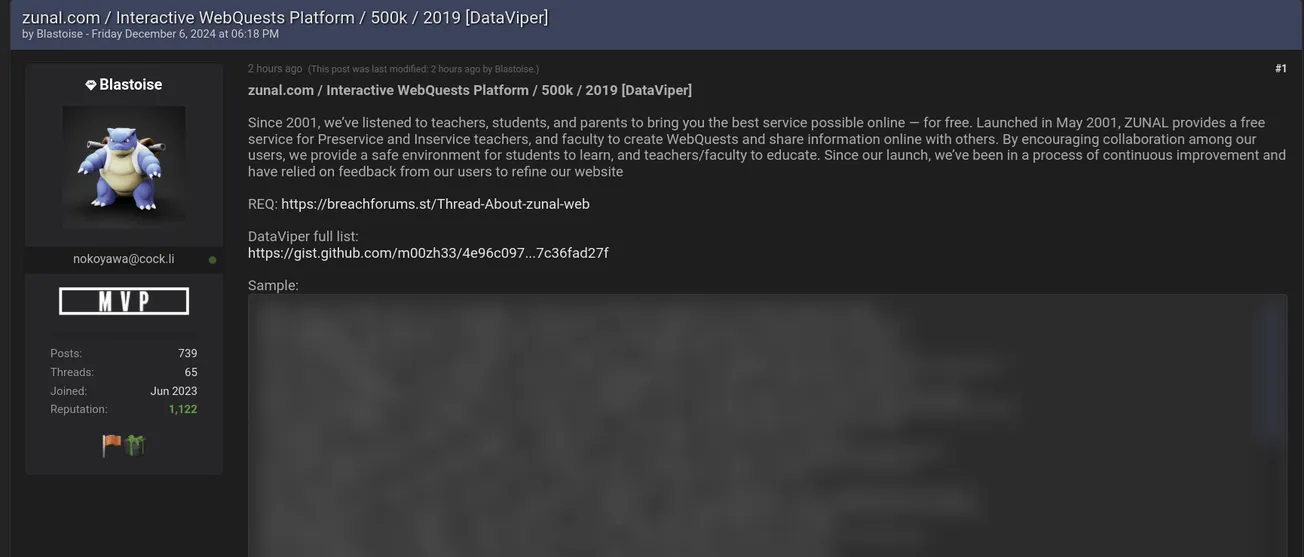The height and width of the screenshot is (557, 1304).
Task: Click the thread title in the header bar
Action: tap(285, 17)
